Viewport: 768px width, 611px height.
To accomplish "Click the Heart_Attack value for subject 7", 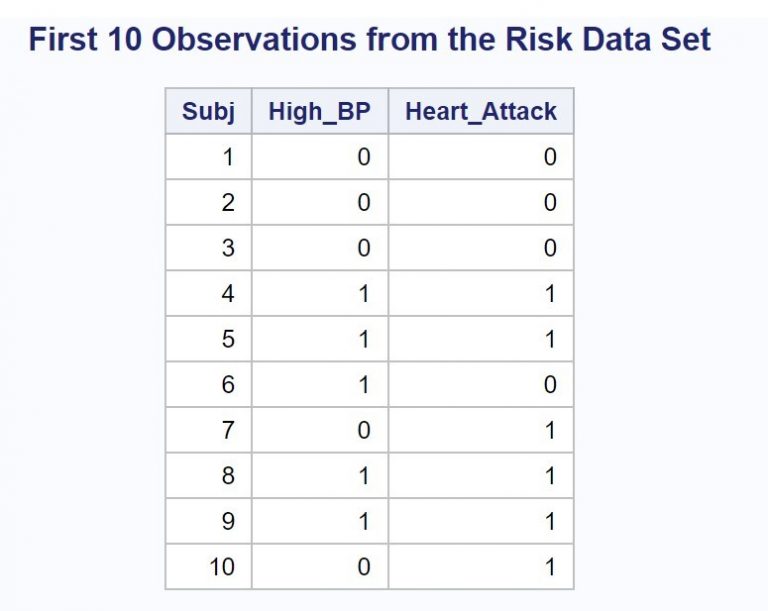I will tap(550, 430).
